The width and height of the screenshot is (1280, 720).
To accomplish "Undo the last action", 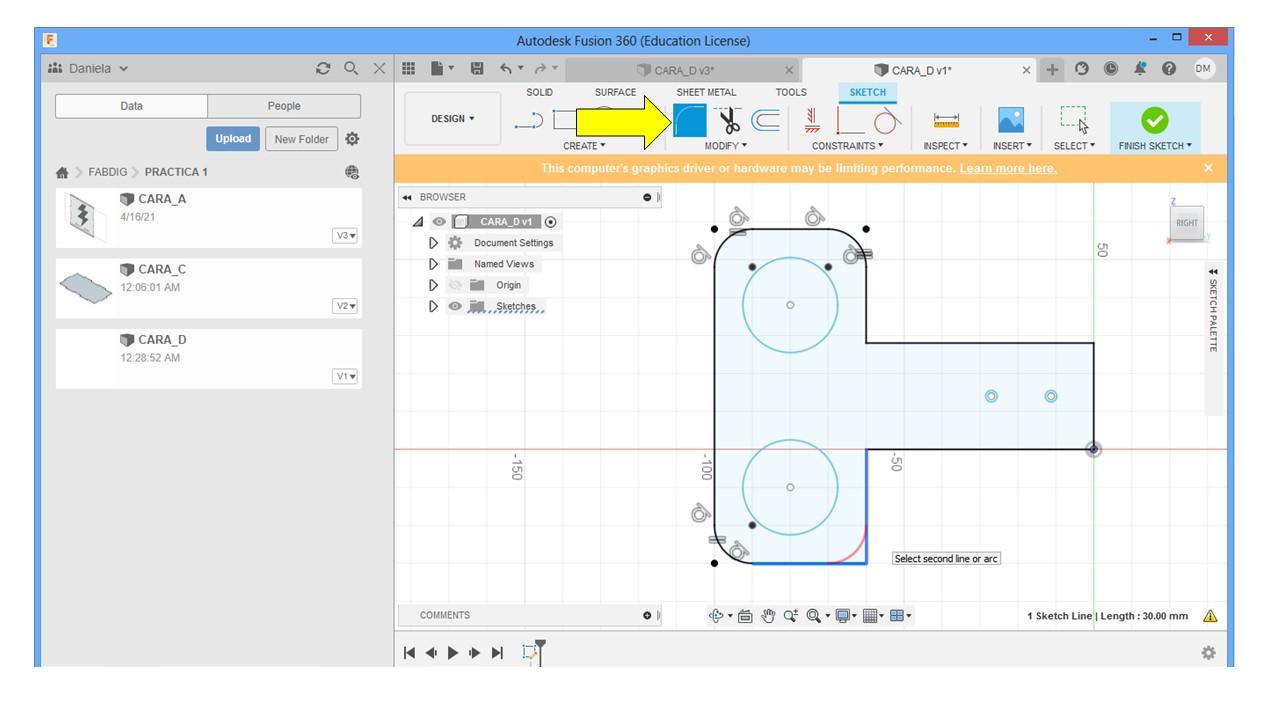I will click(506, 69).
